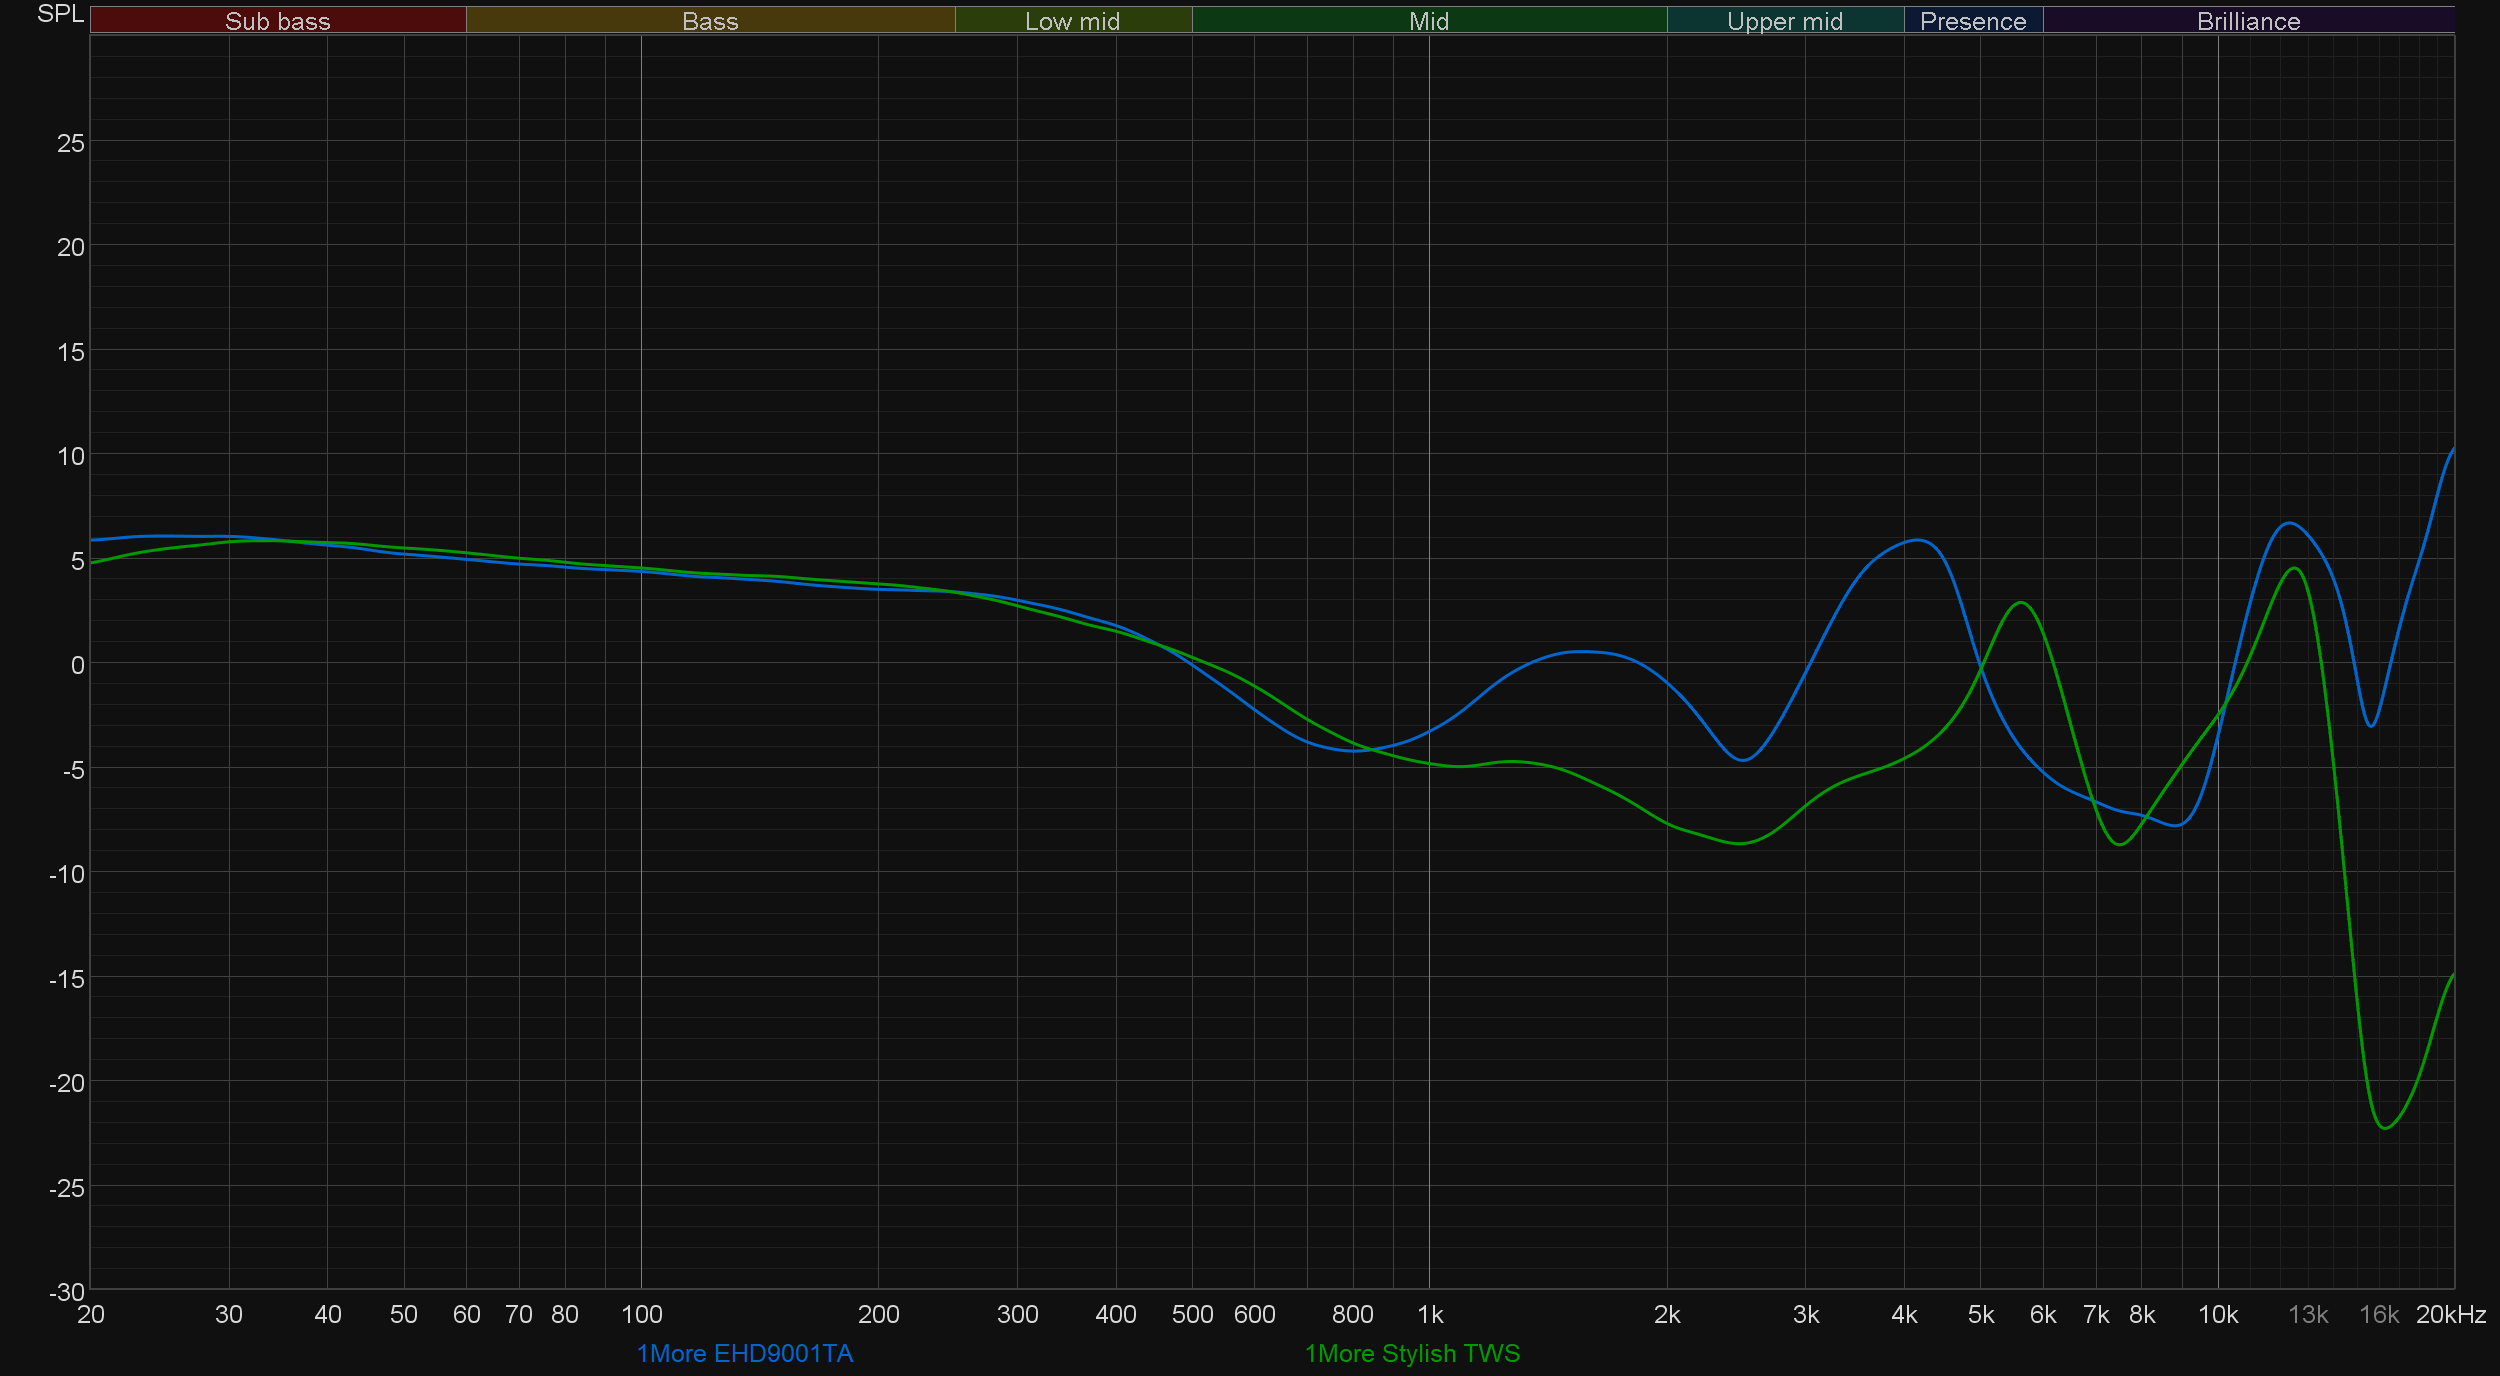Click the 0 dB axis label

pos(77,665)
